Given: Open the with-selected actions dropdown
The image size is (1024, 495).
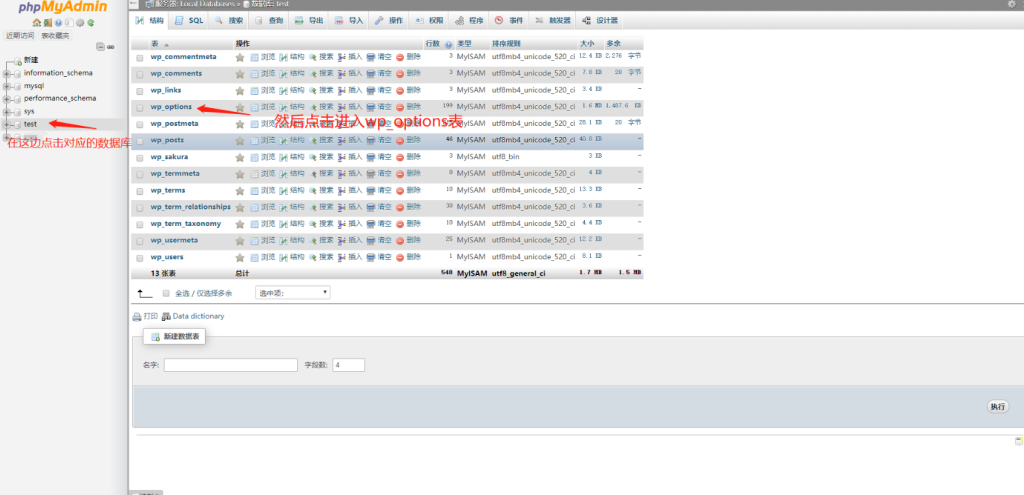Looking at the screenshot, I should [293, 293].
